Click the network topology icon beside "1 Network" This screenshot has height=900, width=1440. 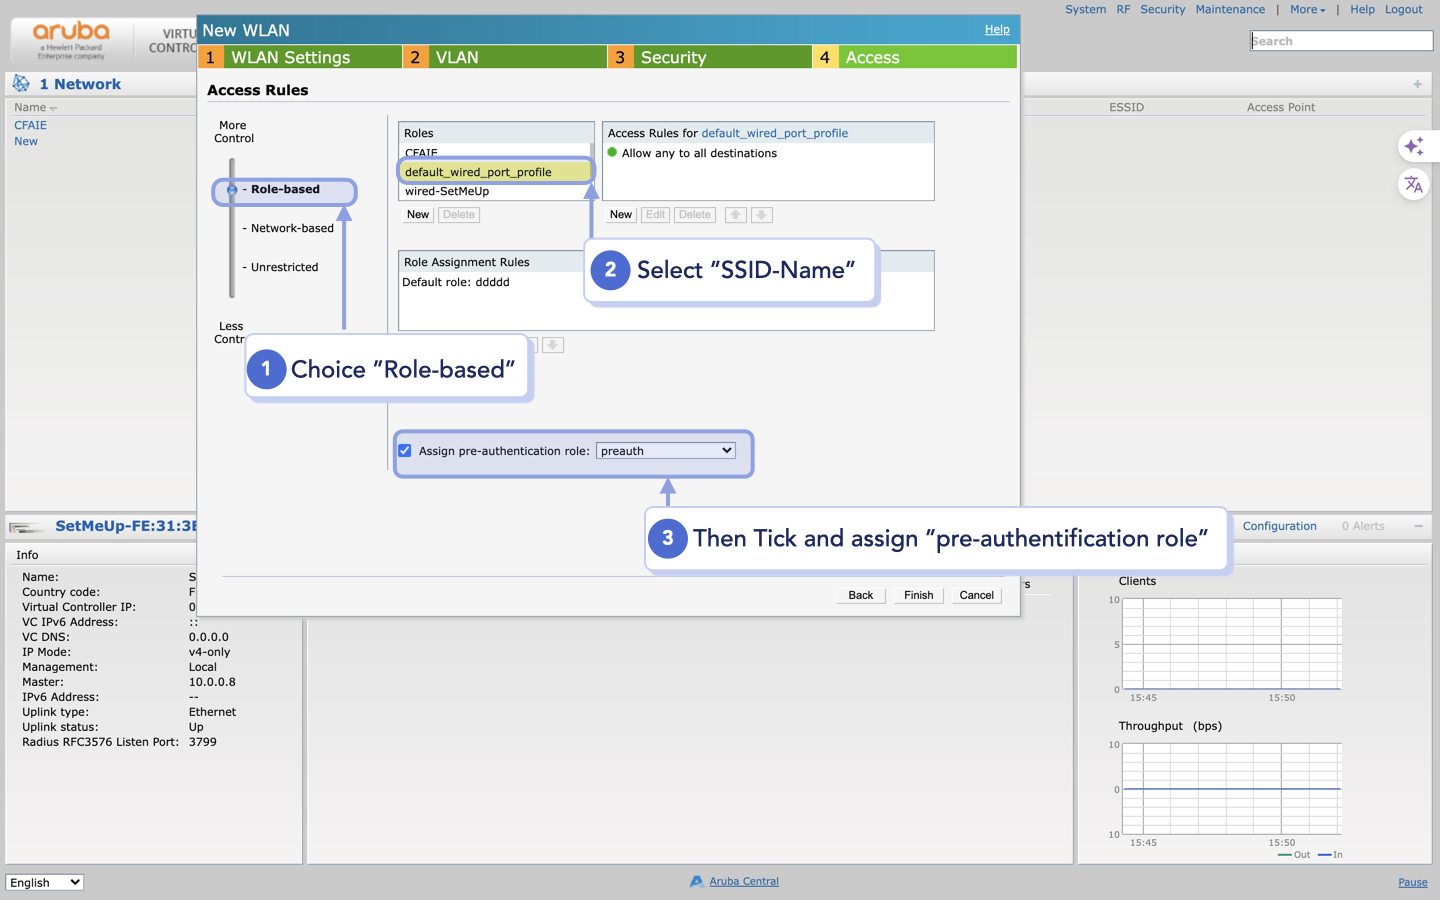pyautogui.click(x=19, y=83)
